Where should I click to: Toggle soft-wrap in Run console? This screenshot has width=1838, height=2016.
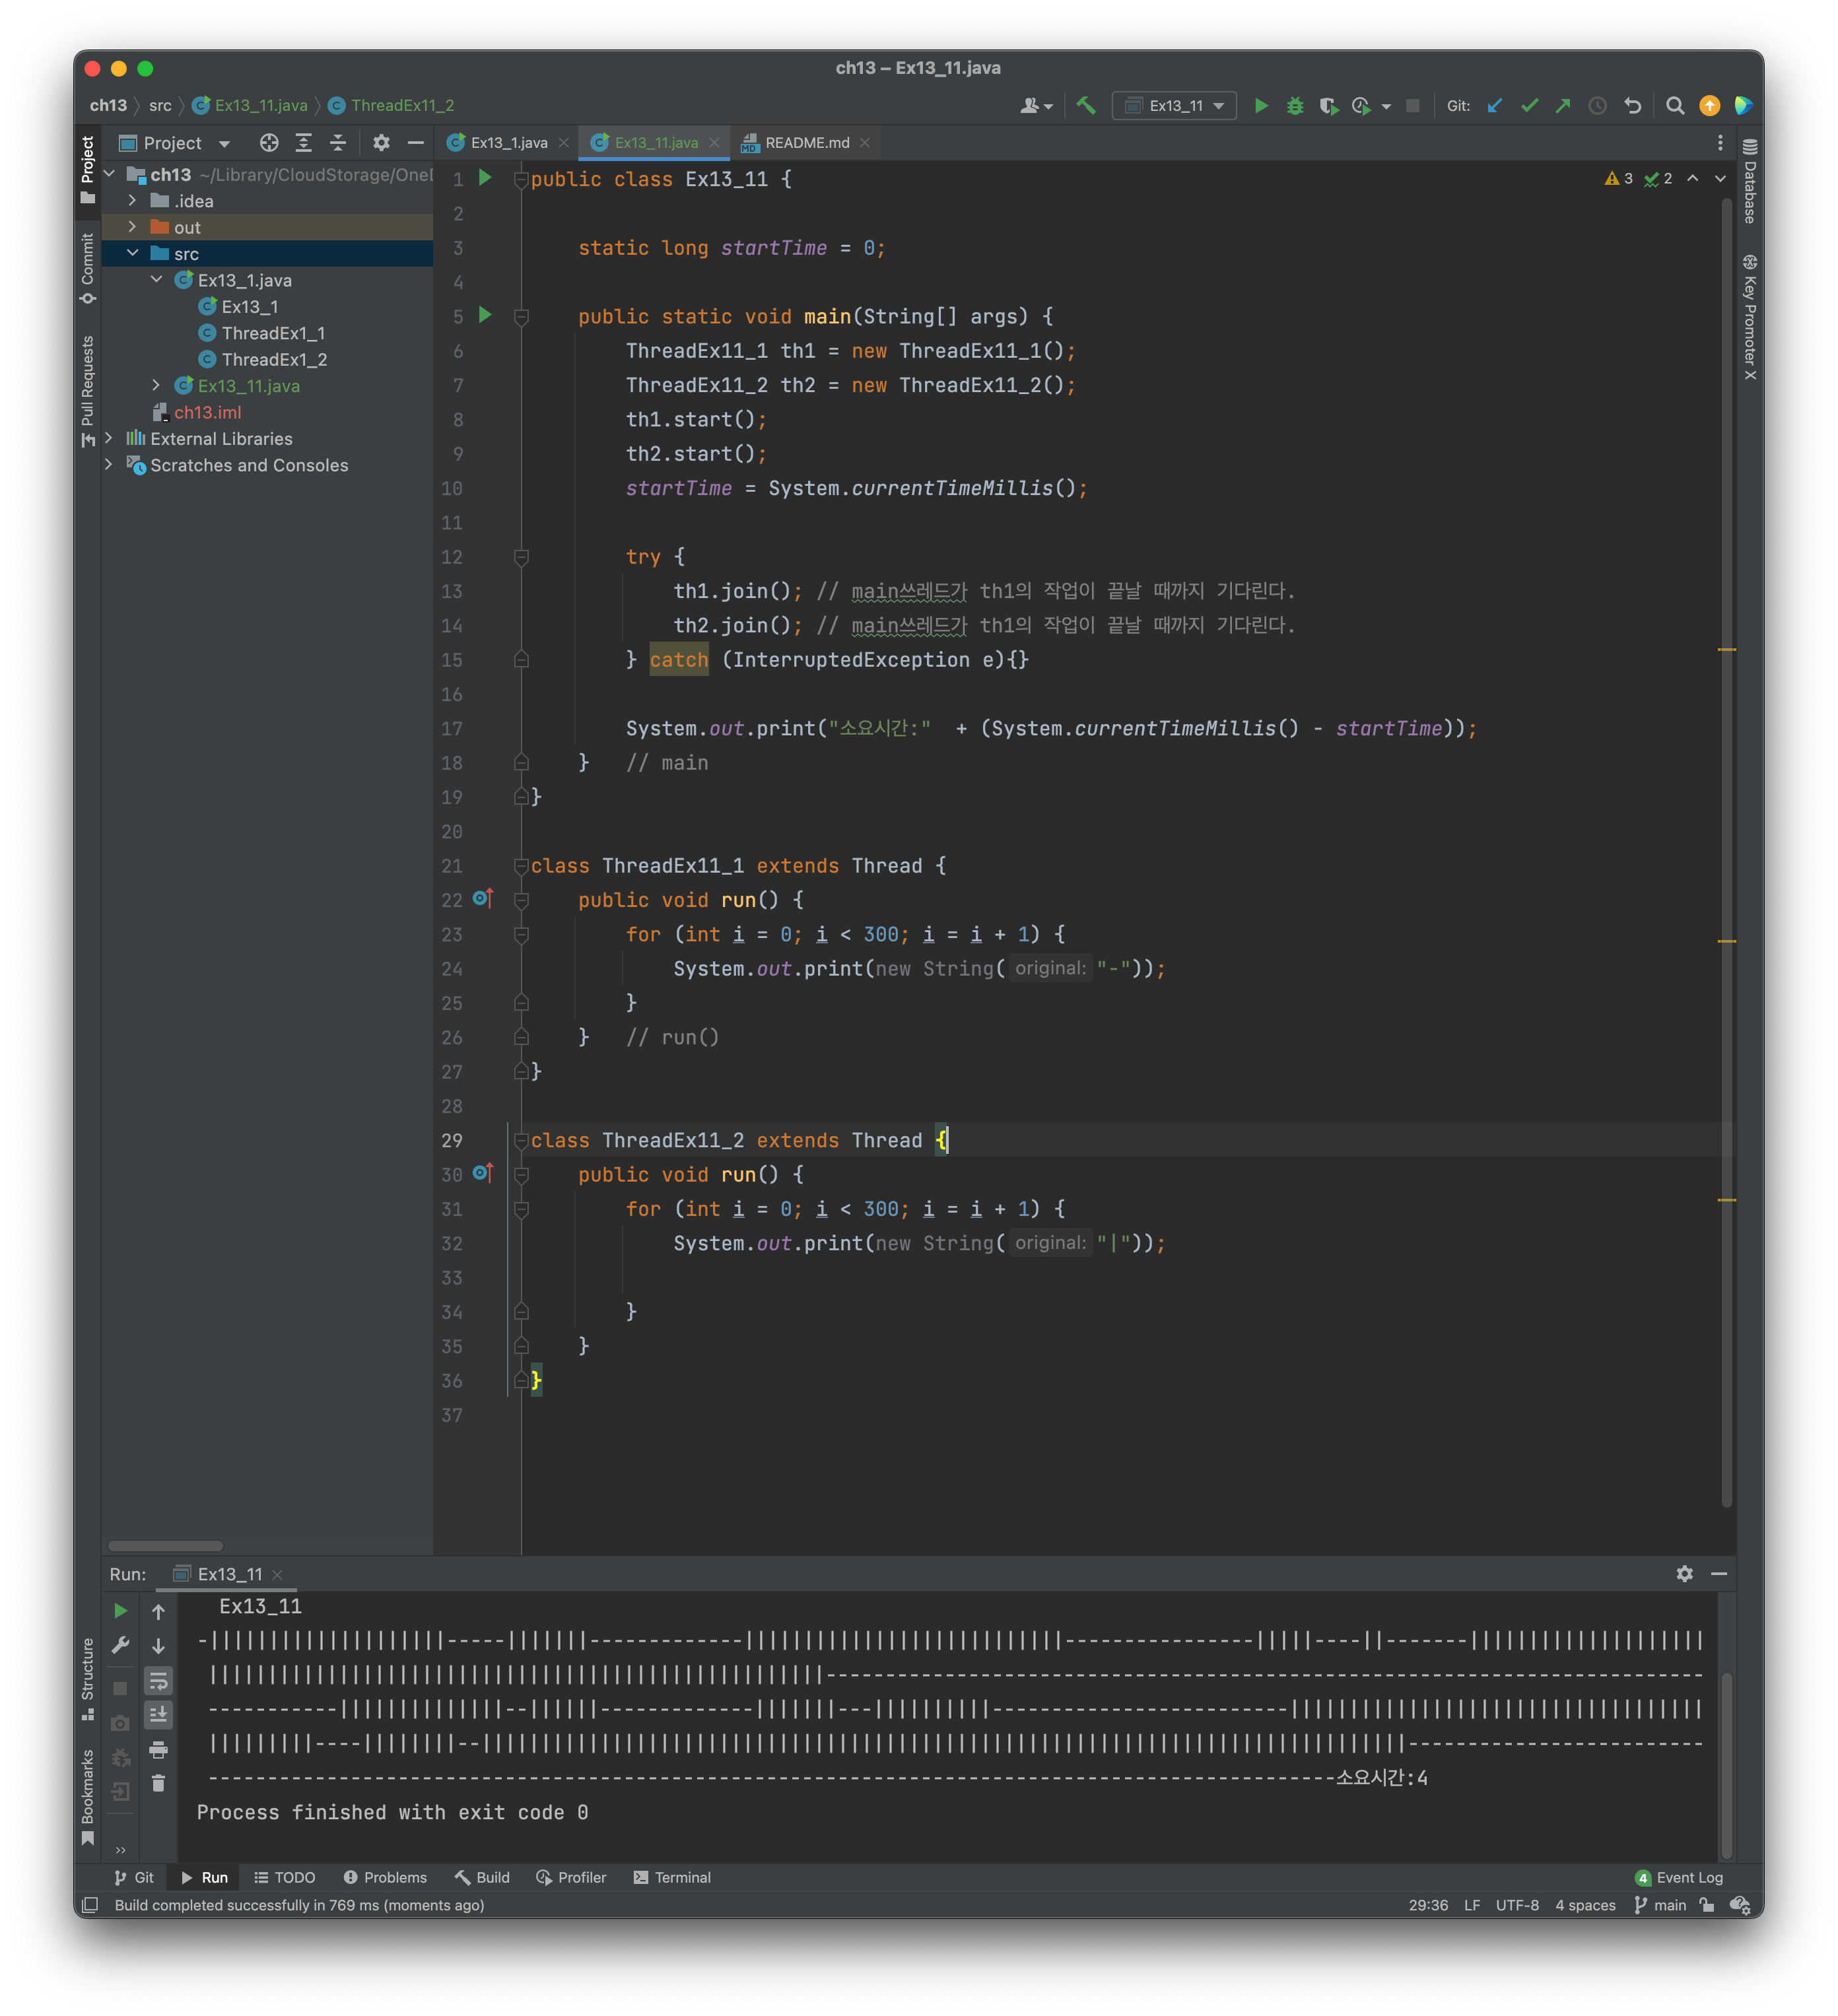[x=158, y=1681]
